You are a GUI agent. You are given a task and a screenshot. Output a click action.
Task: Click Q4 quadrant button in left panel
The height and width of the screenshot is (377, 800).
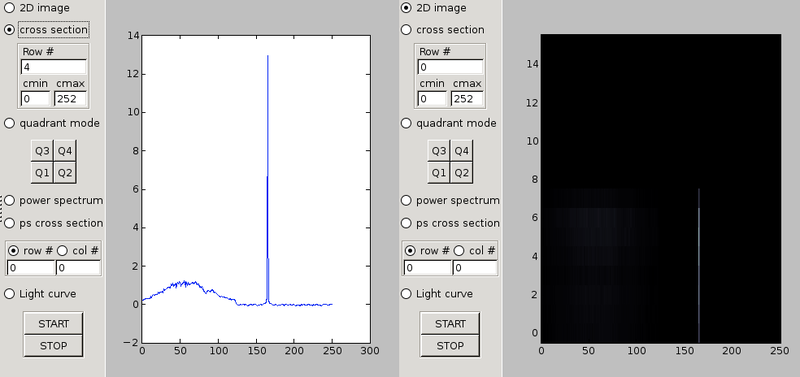[x=65, y=150]
